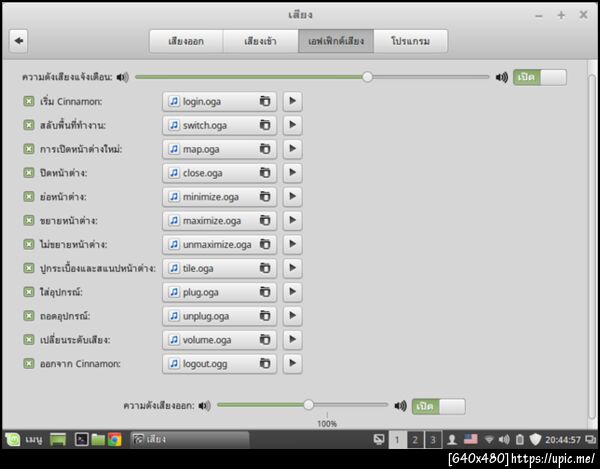Open file chooser for unplug.oga

[x=219, y=316]
